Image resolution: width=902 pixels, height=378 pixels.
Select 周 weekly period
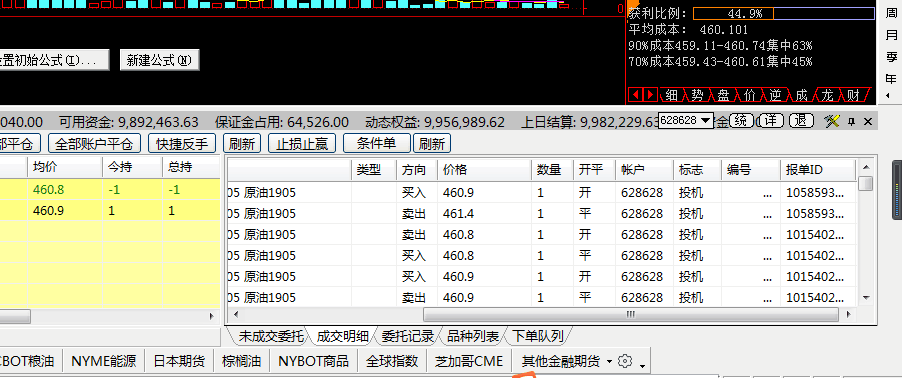(892, 14)
